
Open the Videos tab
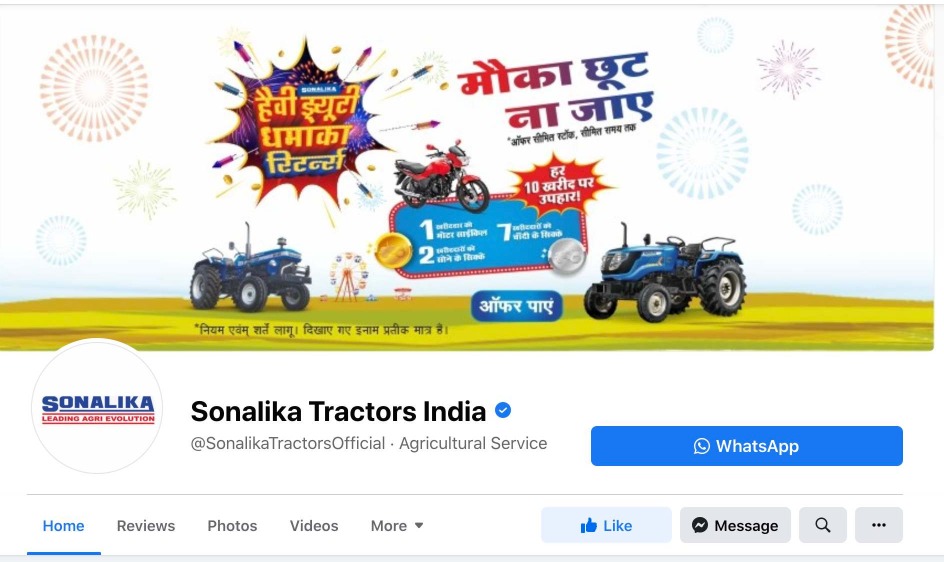click(x=314, y=526)
